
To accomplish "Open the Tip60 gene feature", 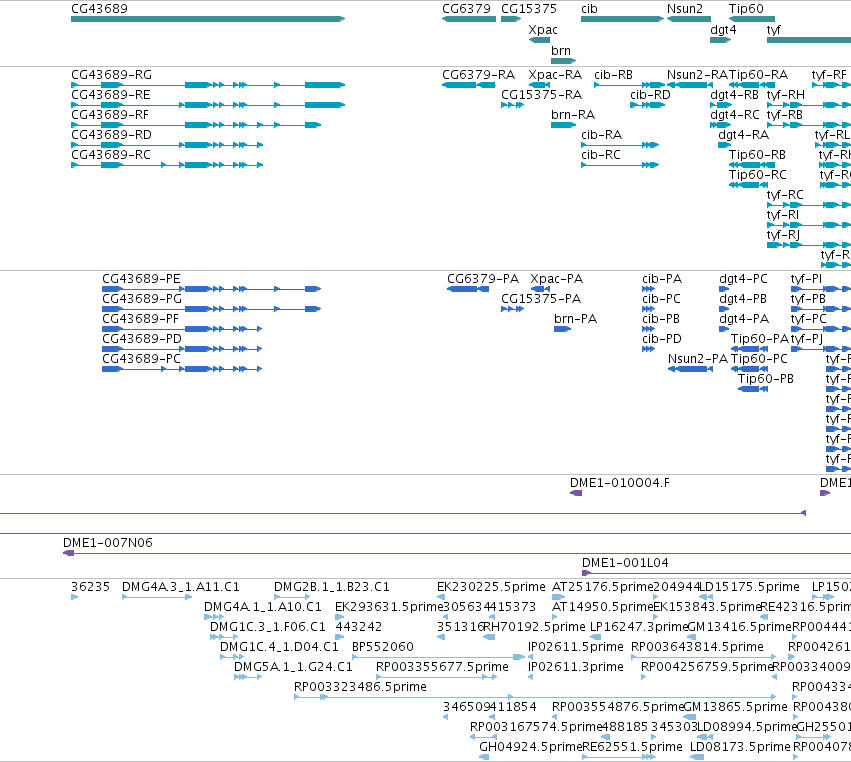I will 752,19.
